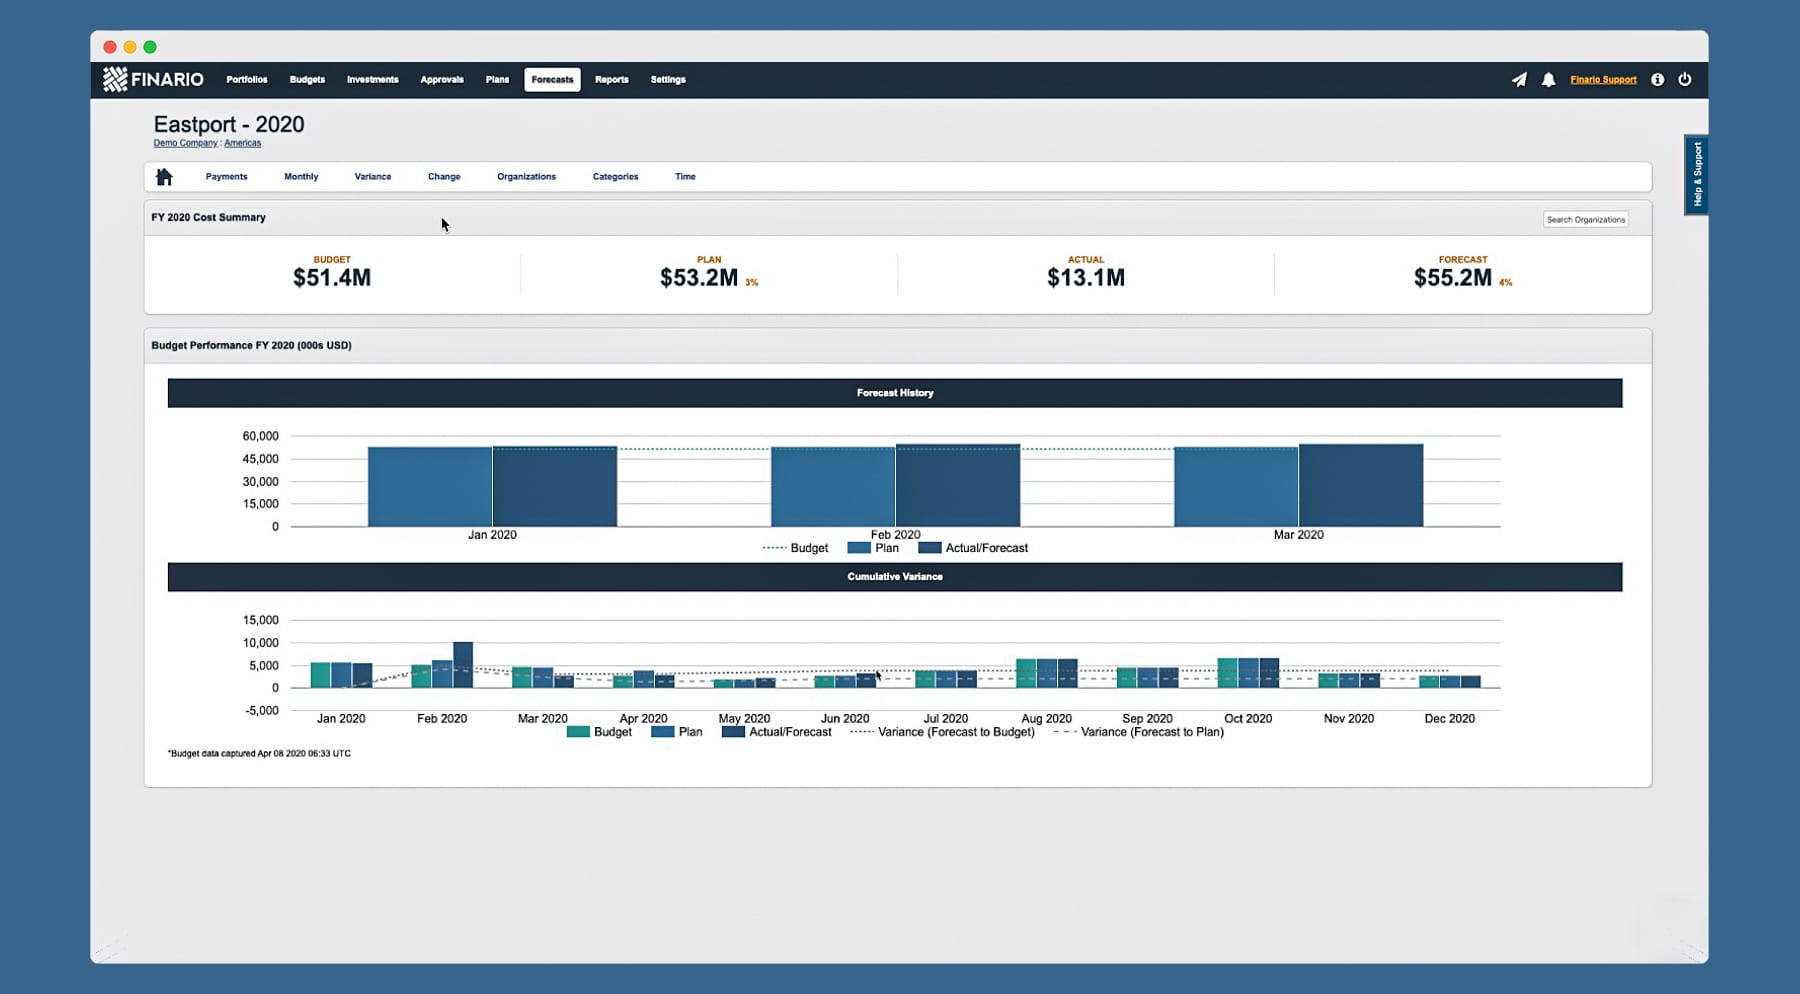Toggle Actual/Forecast legend in Cumulative Variance
Image resolution: width=1800 pixels, height=994 pixels.
(777, 732)
